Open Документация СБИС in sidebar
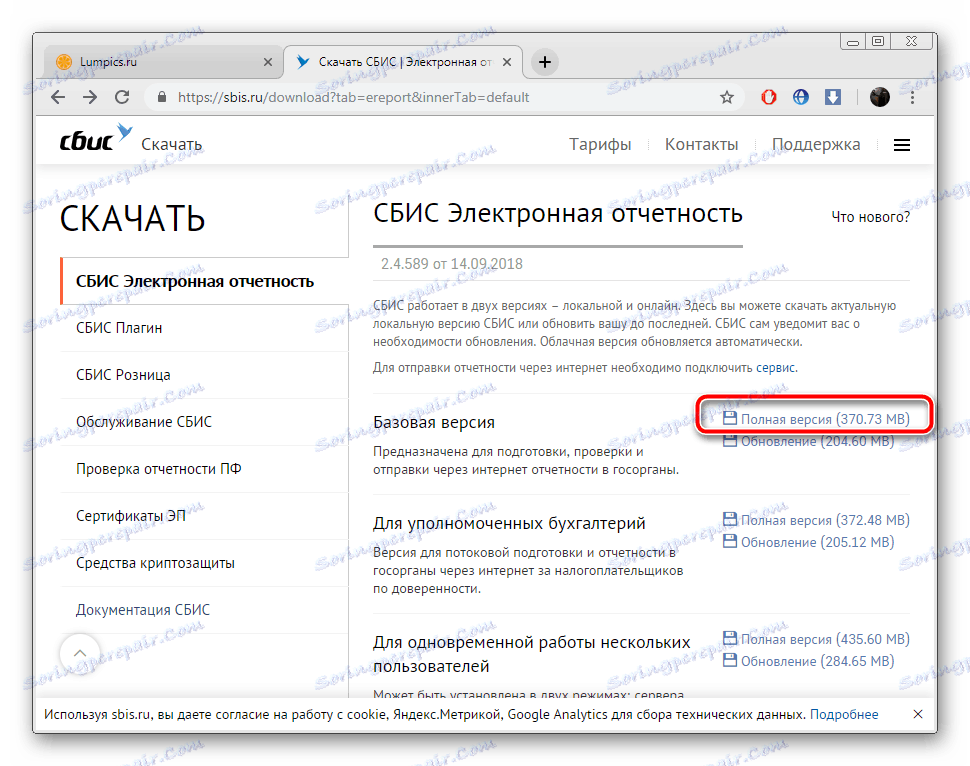970x766 pixels. tap(205, 610)
